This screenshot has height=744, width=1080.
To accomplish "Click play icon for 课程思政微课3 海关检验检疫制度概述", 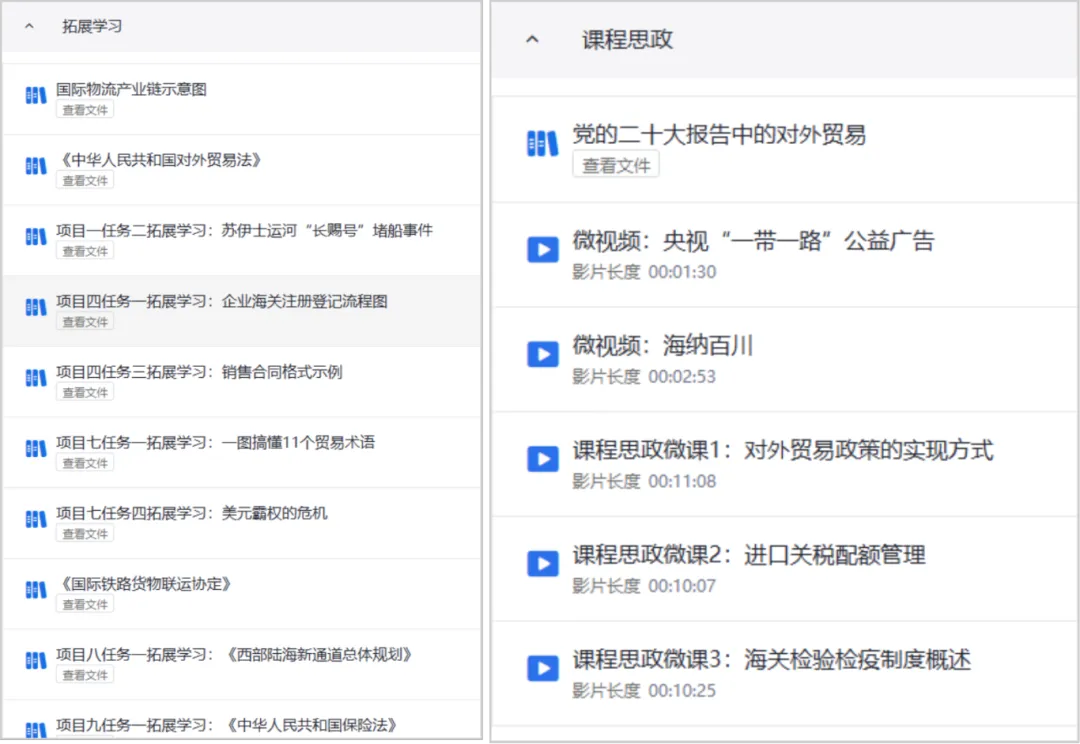I will (542, 669).
